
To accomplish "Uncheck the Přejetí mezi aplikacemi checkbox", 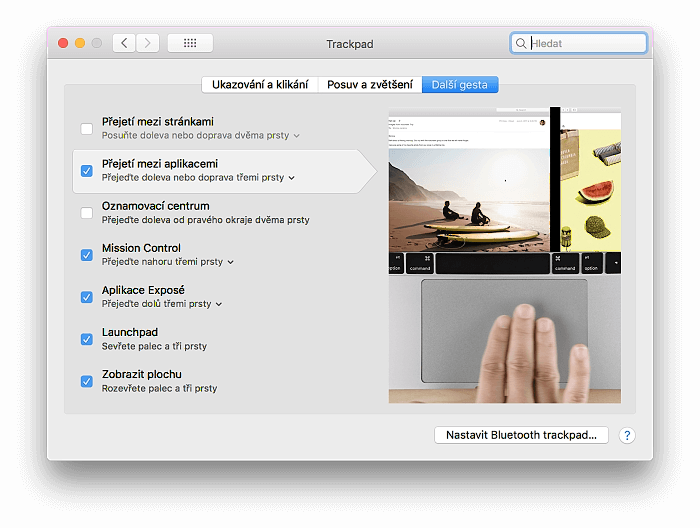I will [87, 171].
